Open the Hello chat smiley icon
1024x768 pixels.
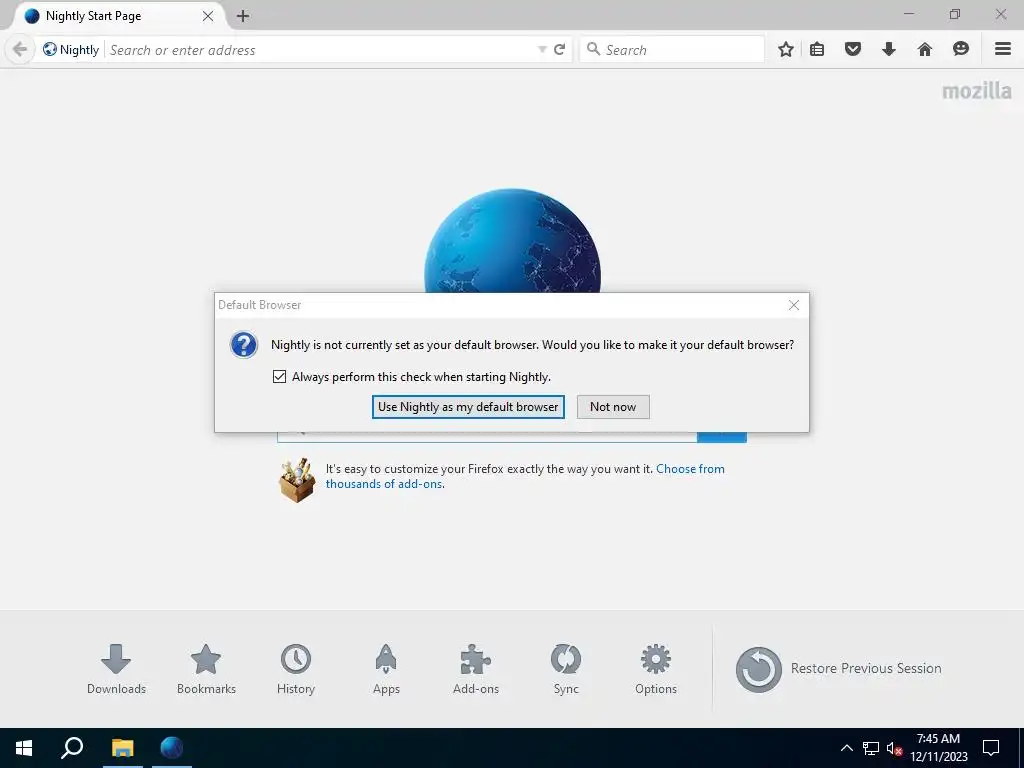click(961, 49)
